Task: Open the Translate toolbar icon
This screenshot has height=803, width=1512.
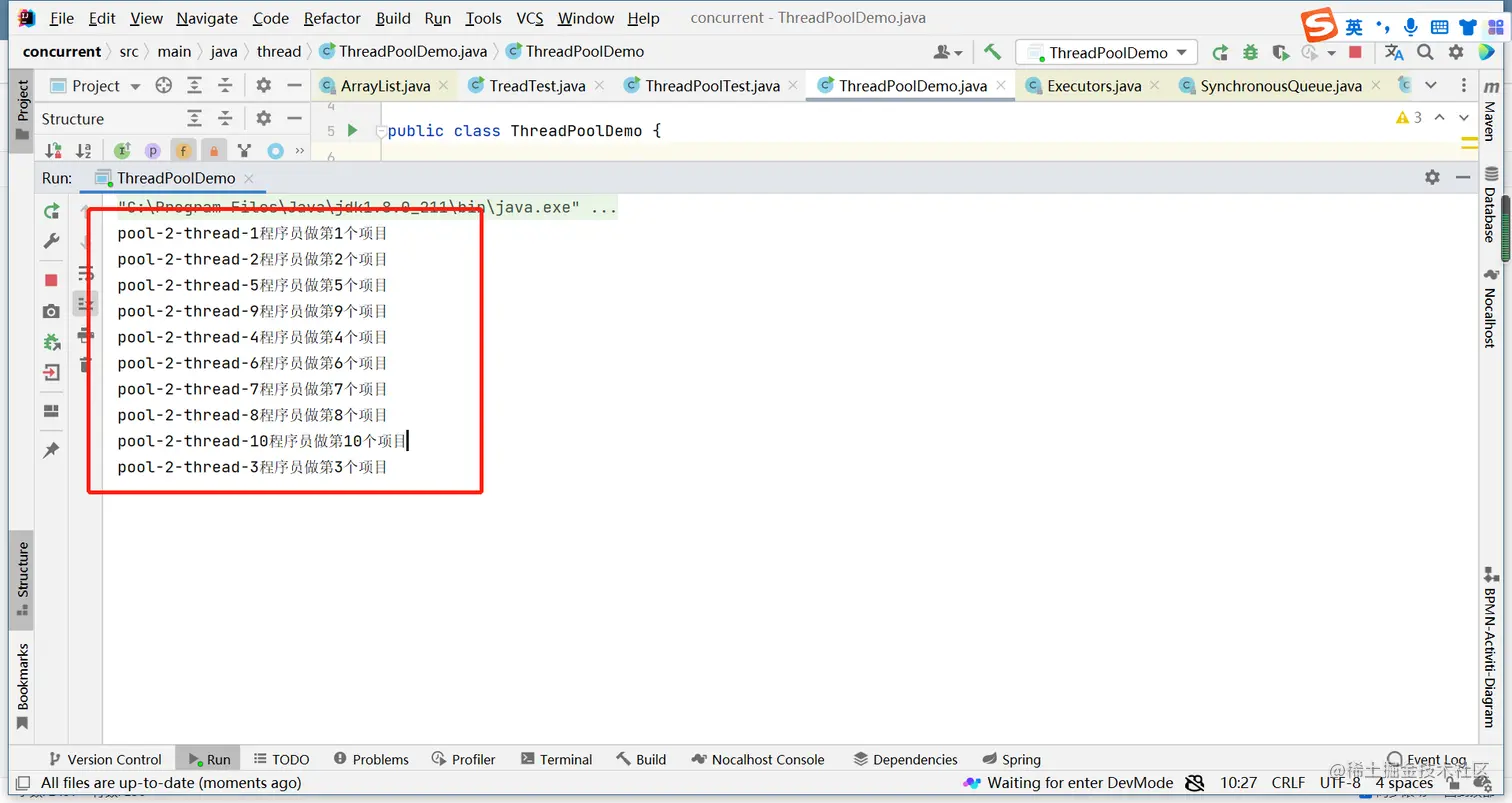Action: [x=1394, y=52]
